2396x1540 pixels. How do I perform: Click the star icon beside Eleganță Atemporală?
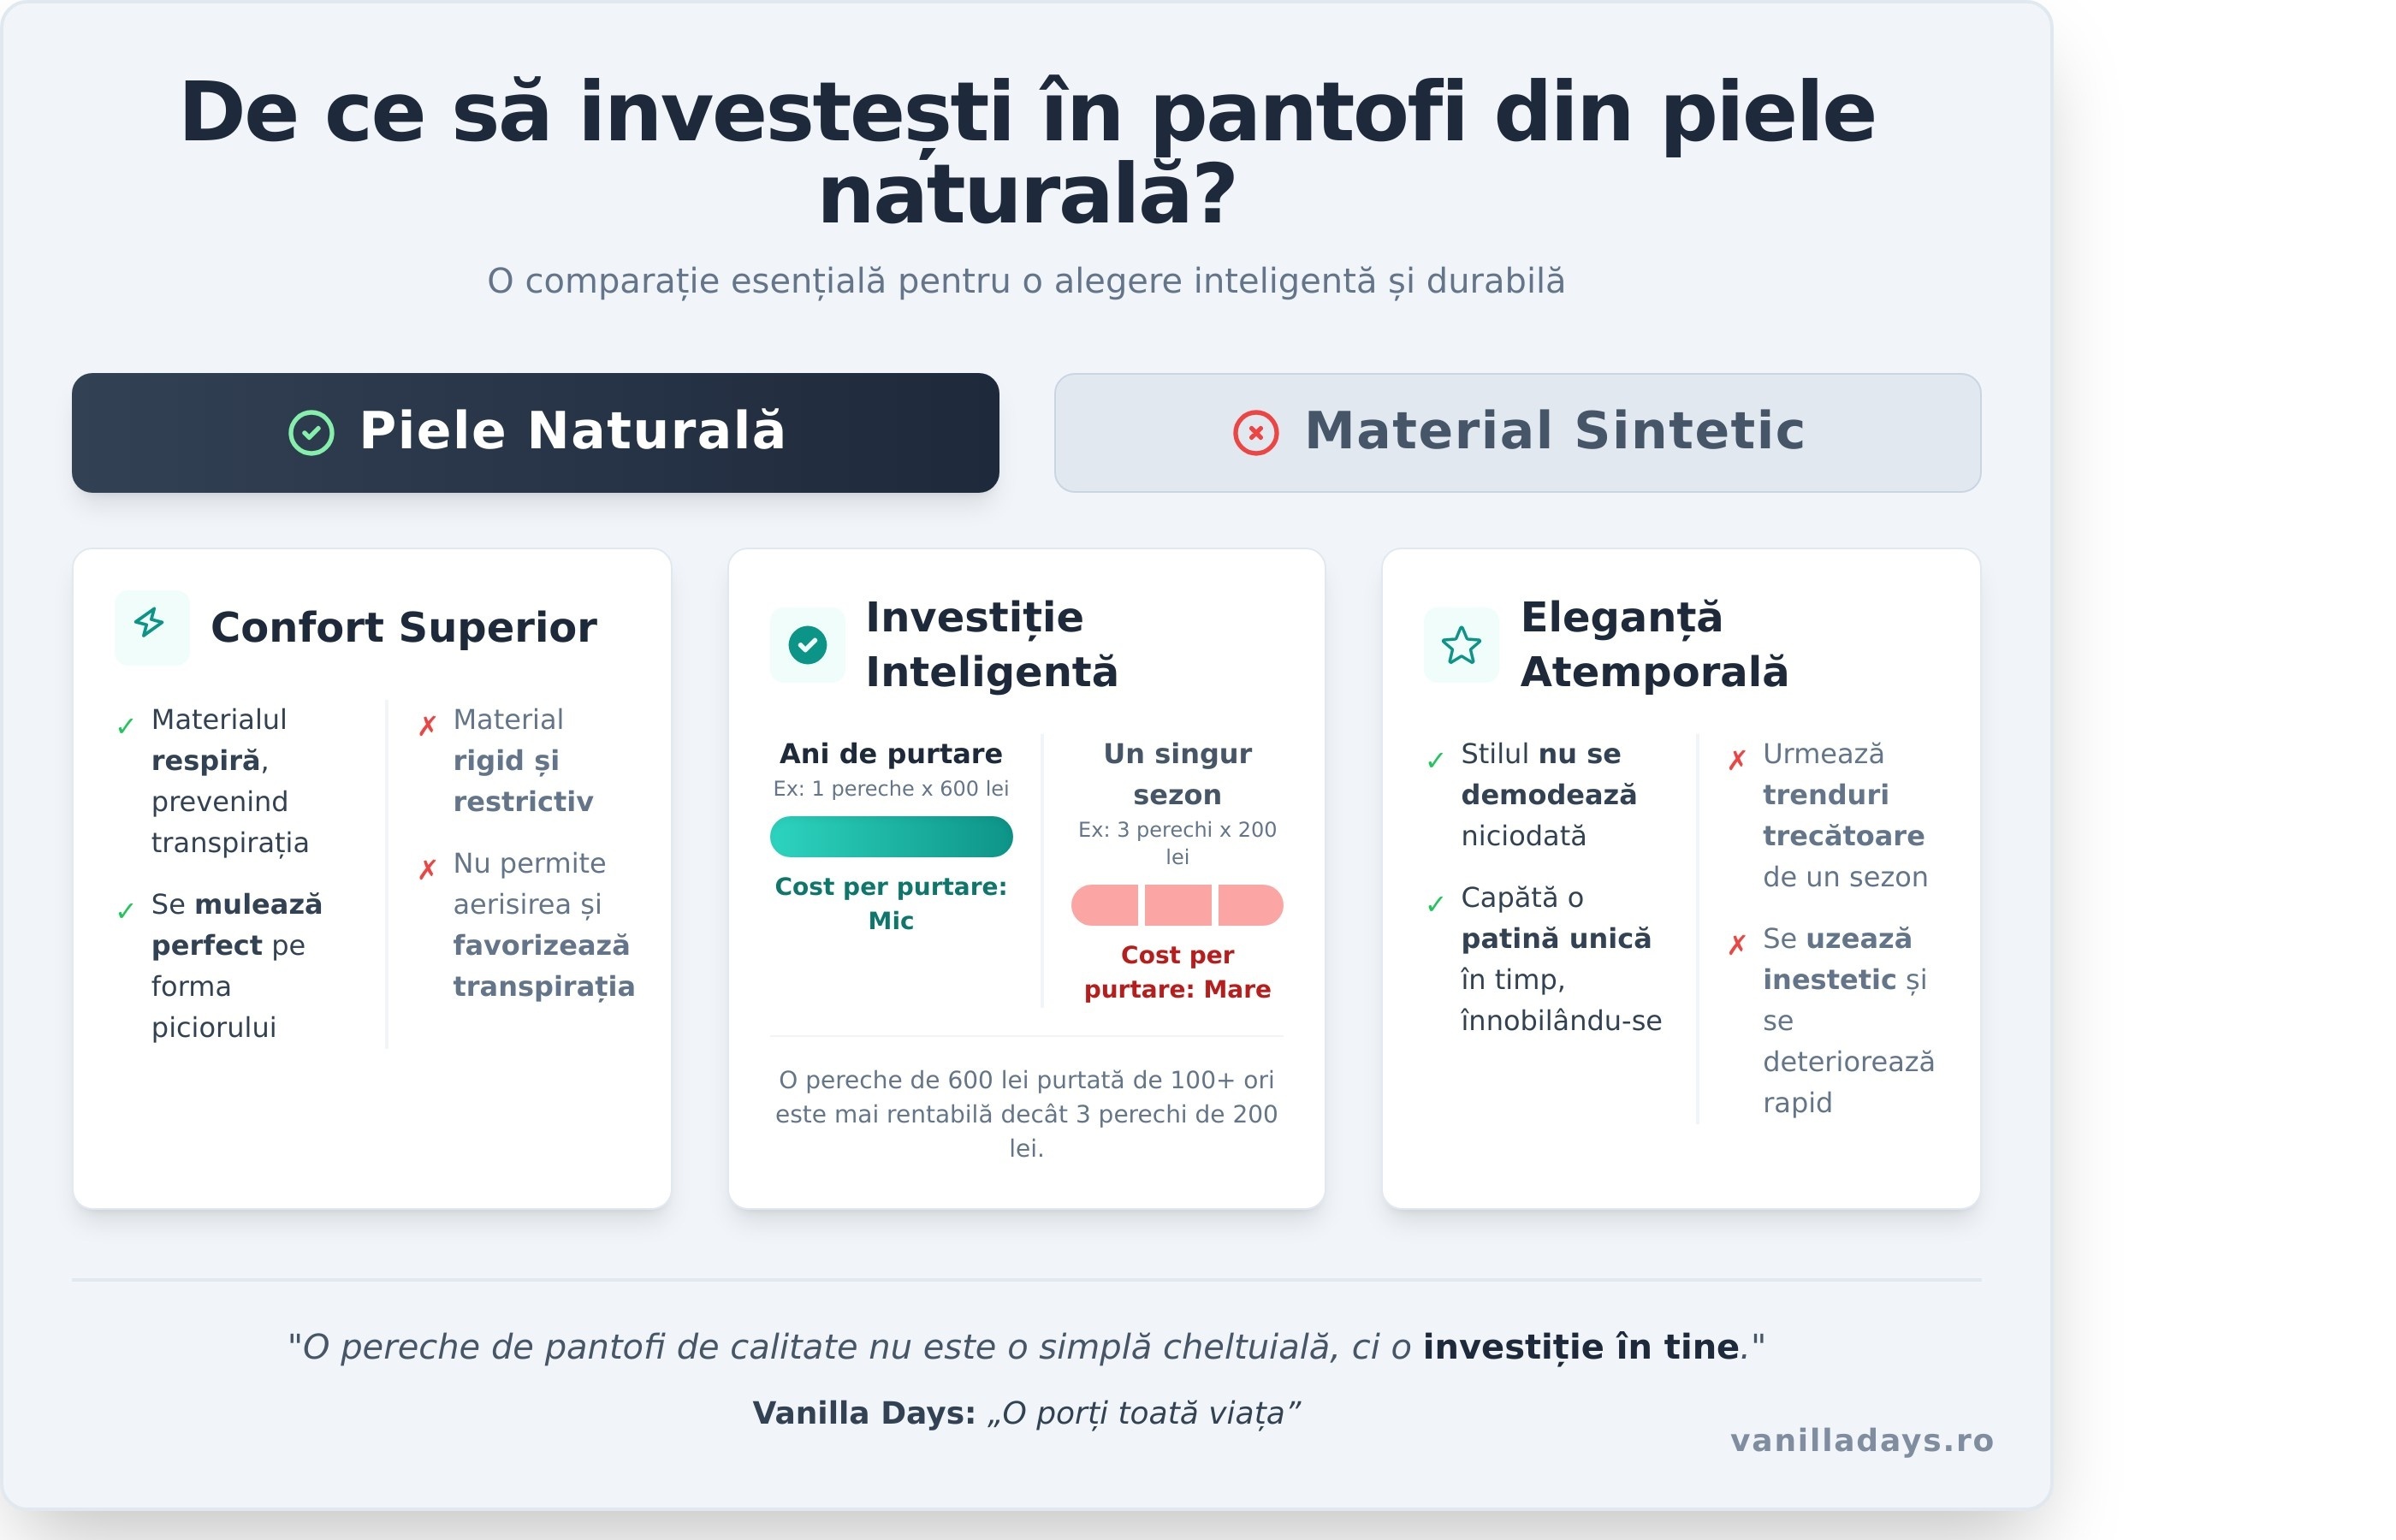(1461, 645)
